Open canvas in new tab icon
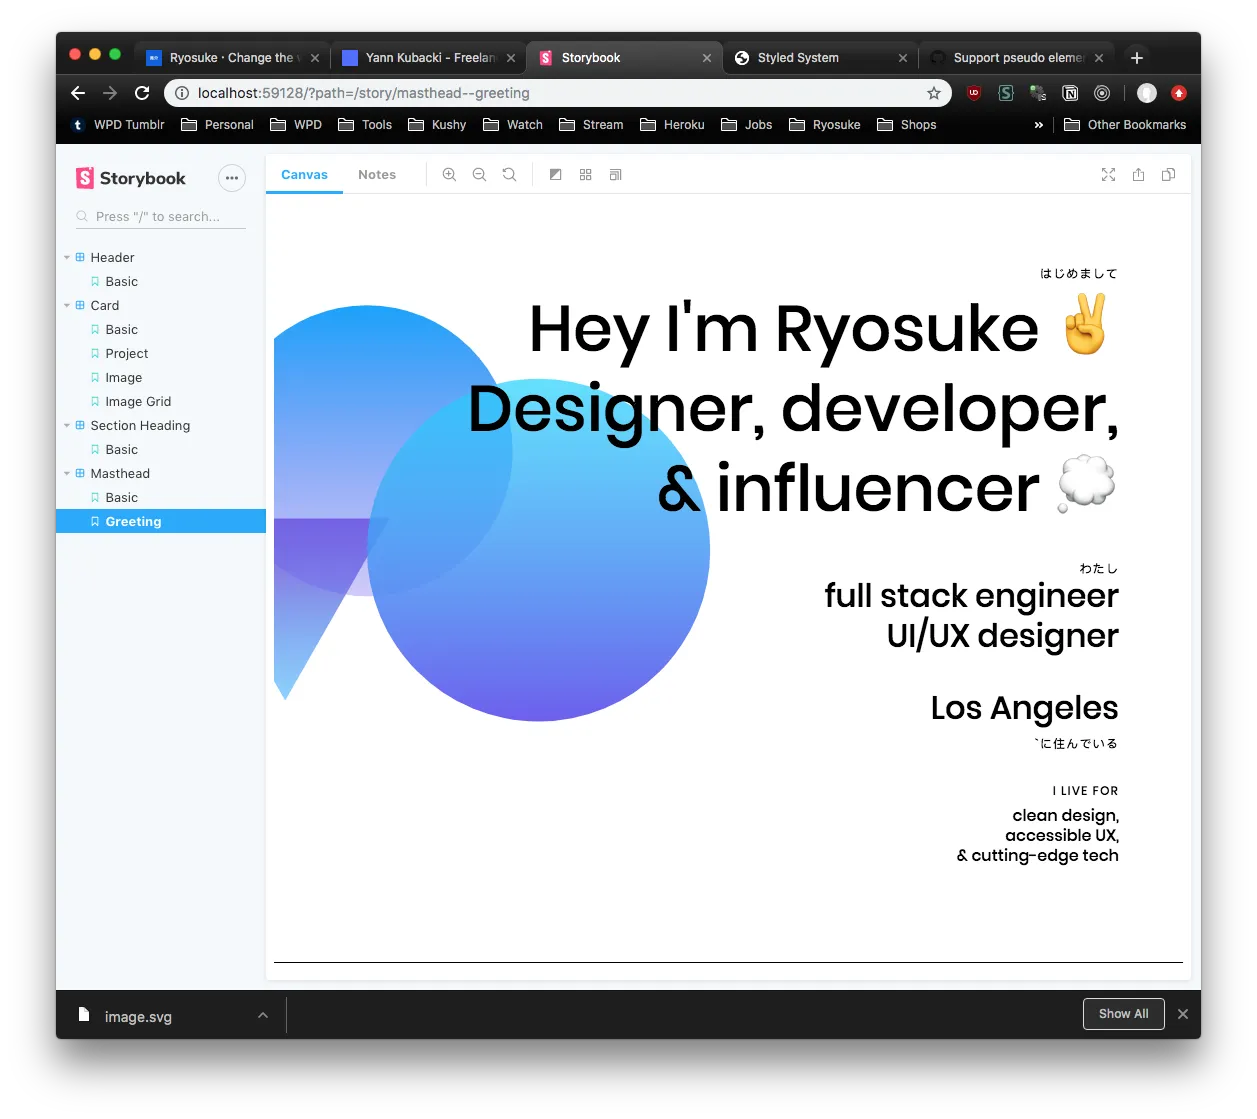 [1138, 175]
